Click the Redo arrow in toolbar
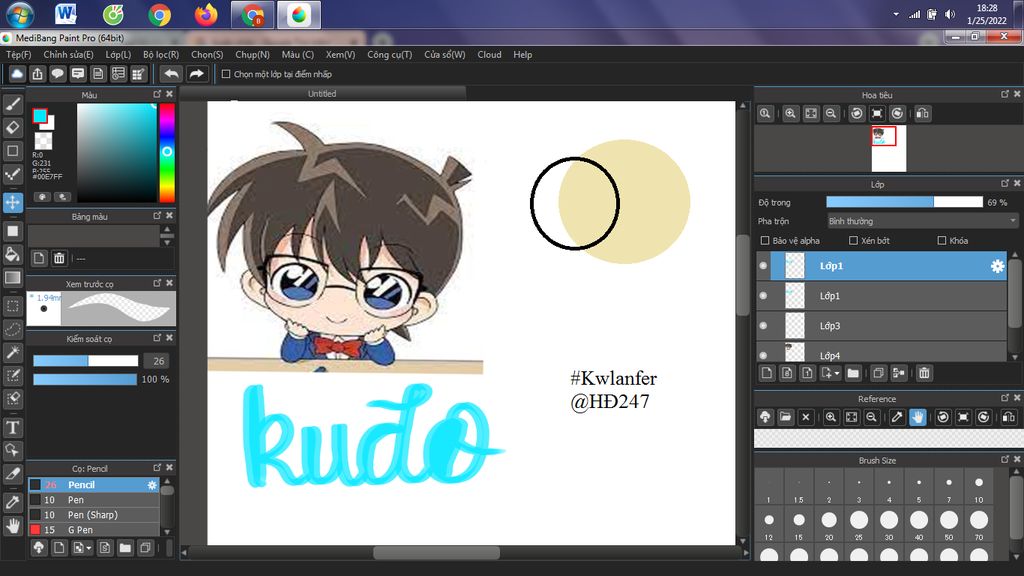Viewport: 1024px width, 576px height. coord(196,74)
